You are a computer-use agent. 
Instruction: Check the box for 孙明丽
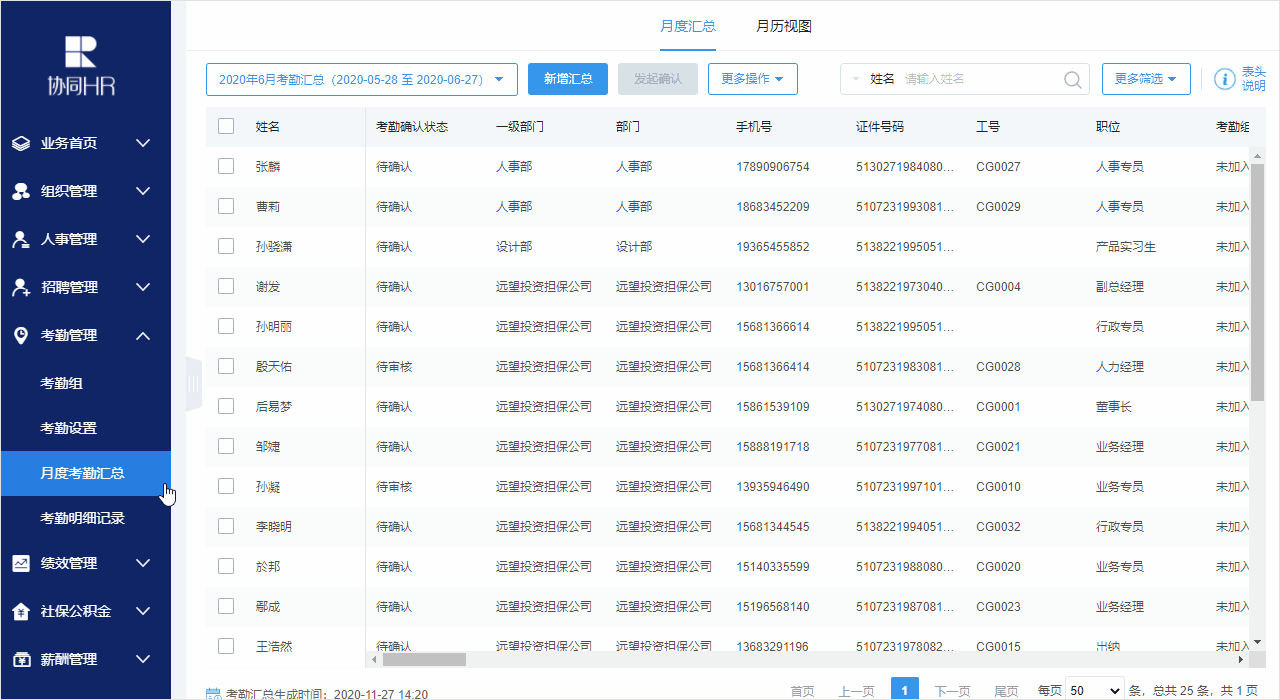click(x=226, y=327)
